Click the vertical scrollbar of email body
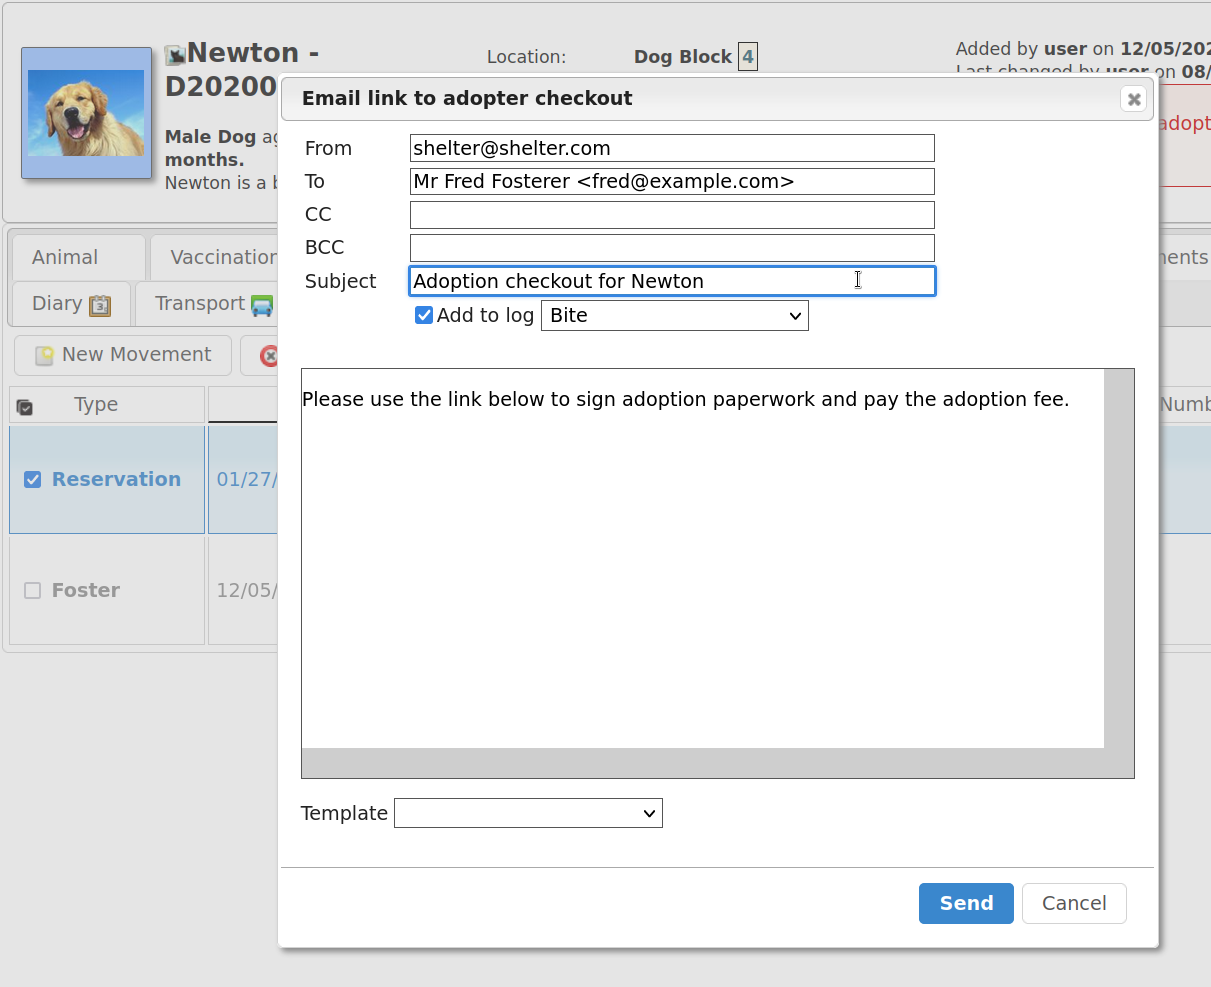This screenshot has width=1211, height=987. point(1119,558)
